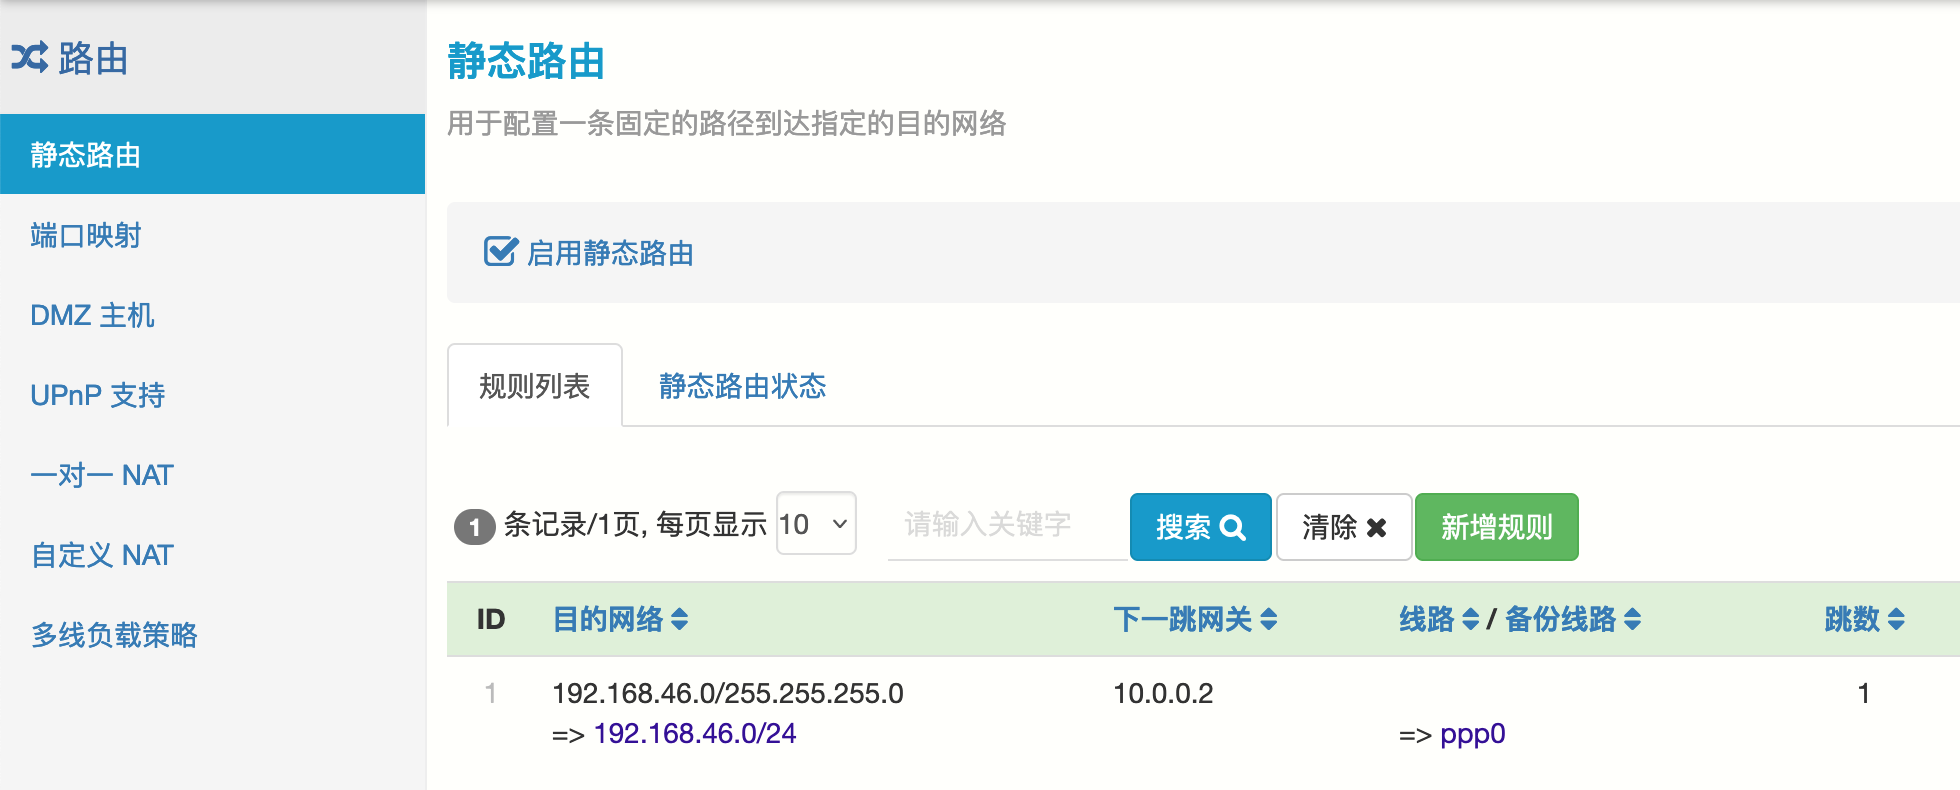
Task: Open the ppp0 line link
Action: (1472, 734)
